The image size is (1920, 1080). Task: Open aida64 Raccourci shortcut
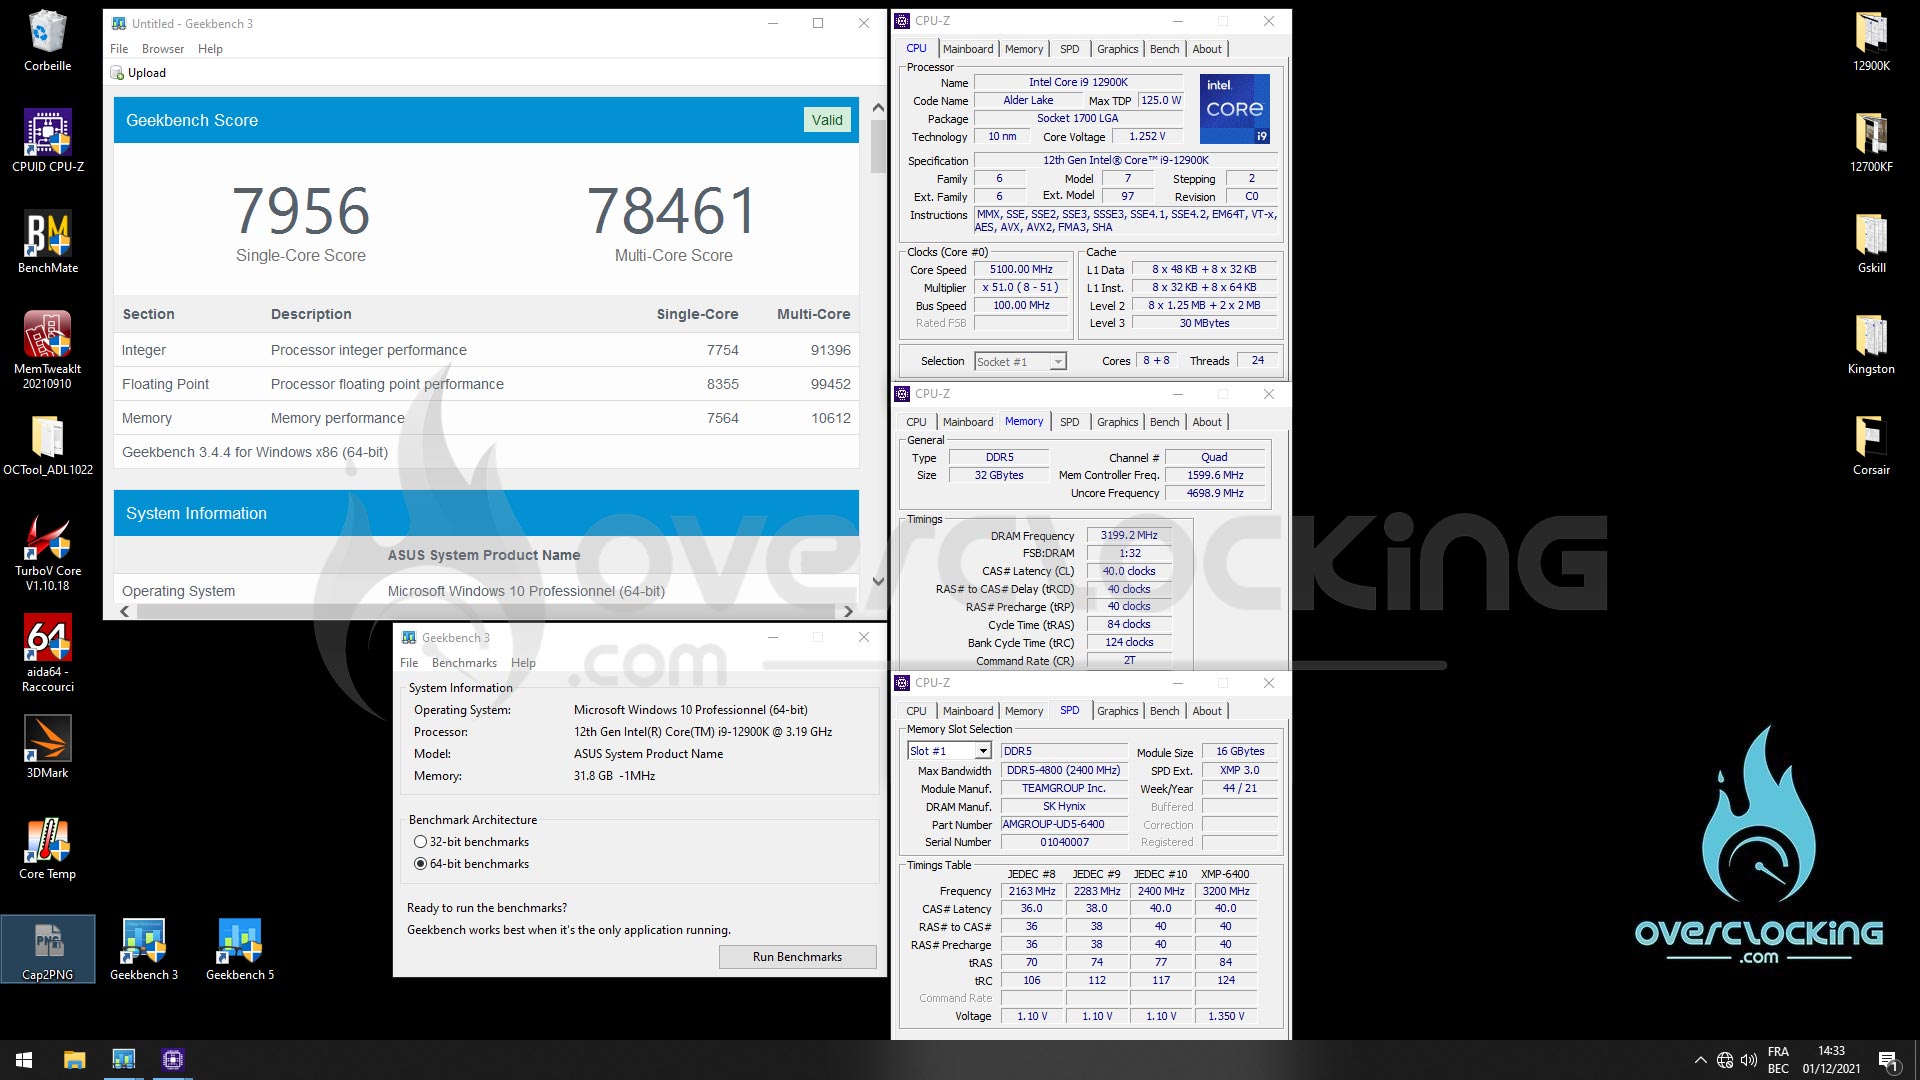point(47,654)
